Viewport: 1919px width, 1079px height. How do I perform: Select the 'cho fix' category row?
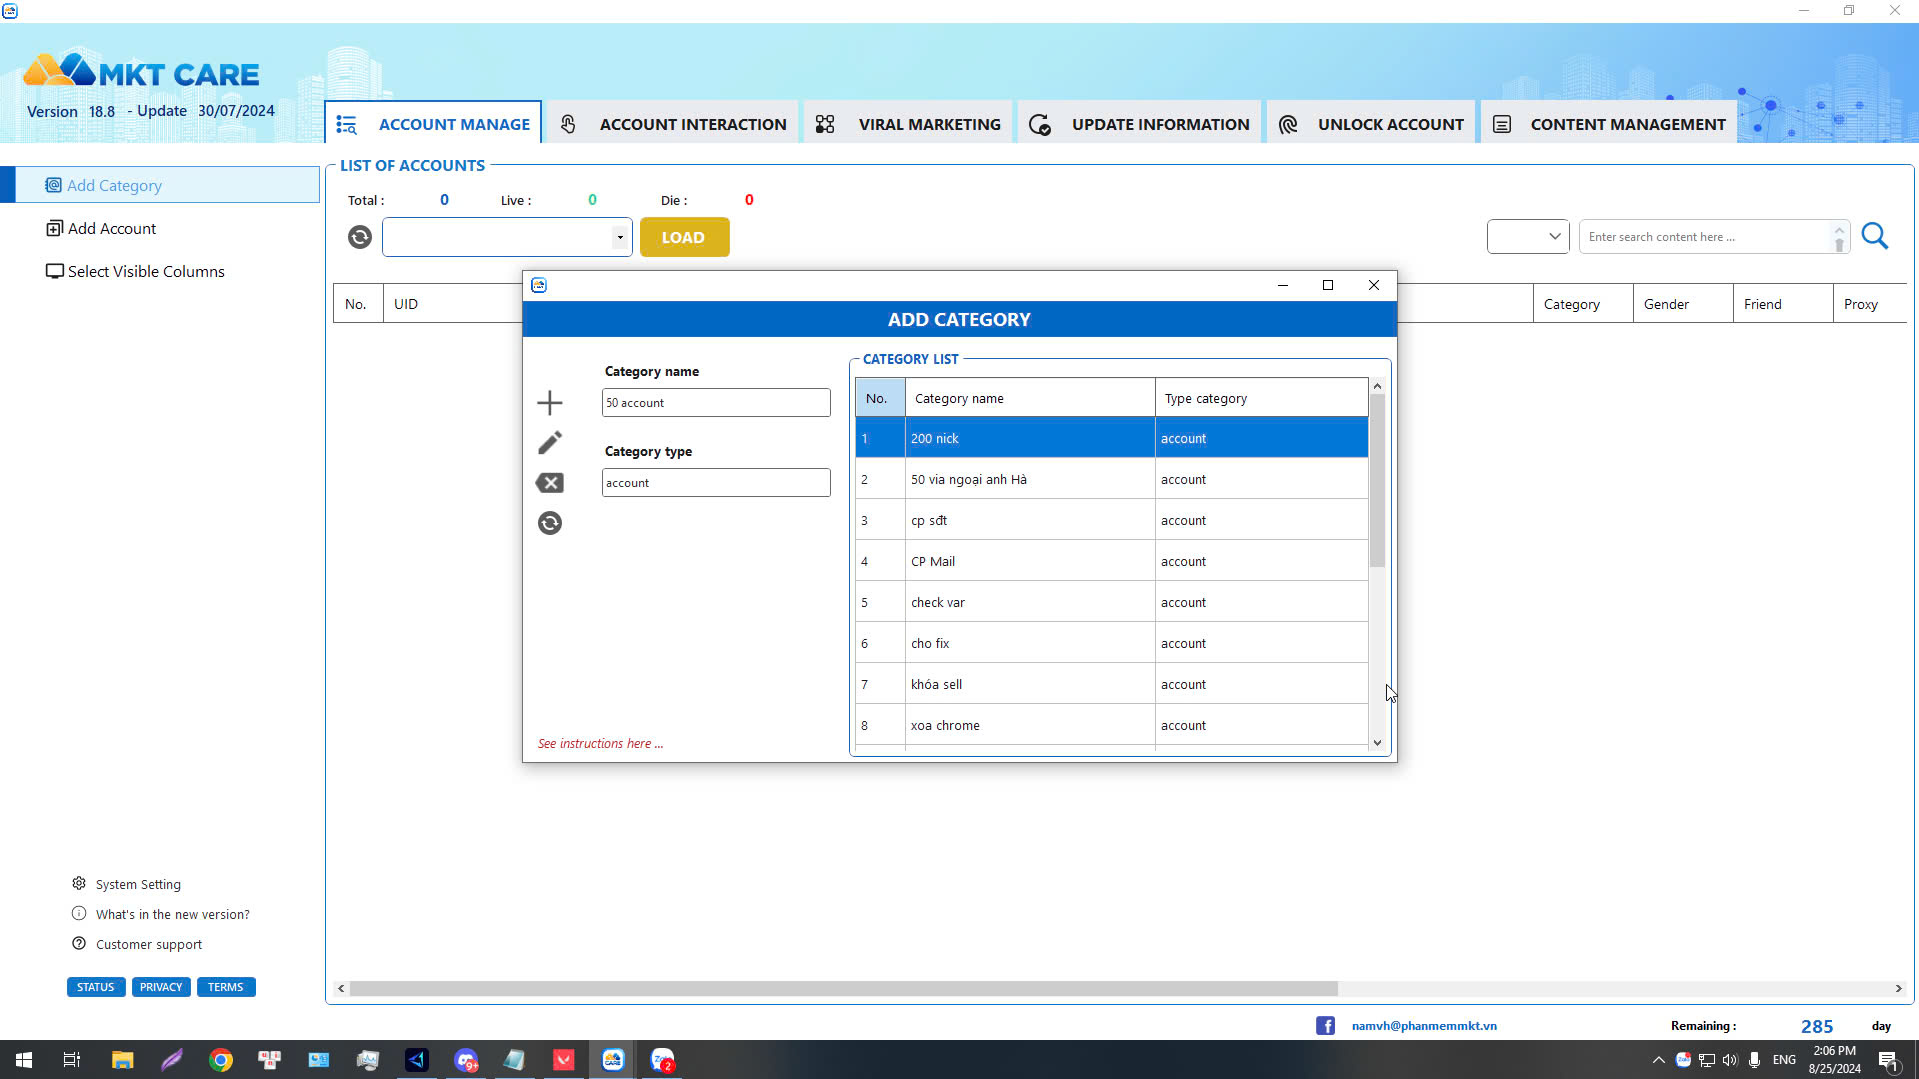click(x=1111, y=644)
